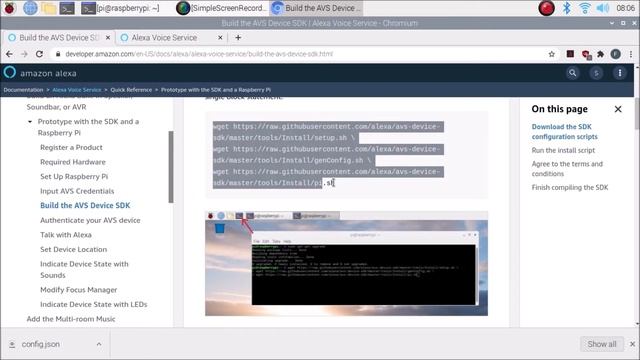The image size is (640, 360).
Task: Click the sidebar navigation scrollbar
Action: 171,167
